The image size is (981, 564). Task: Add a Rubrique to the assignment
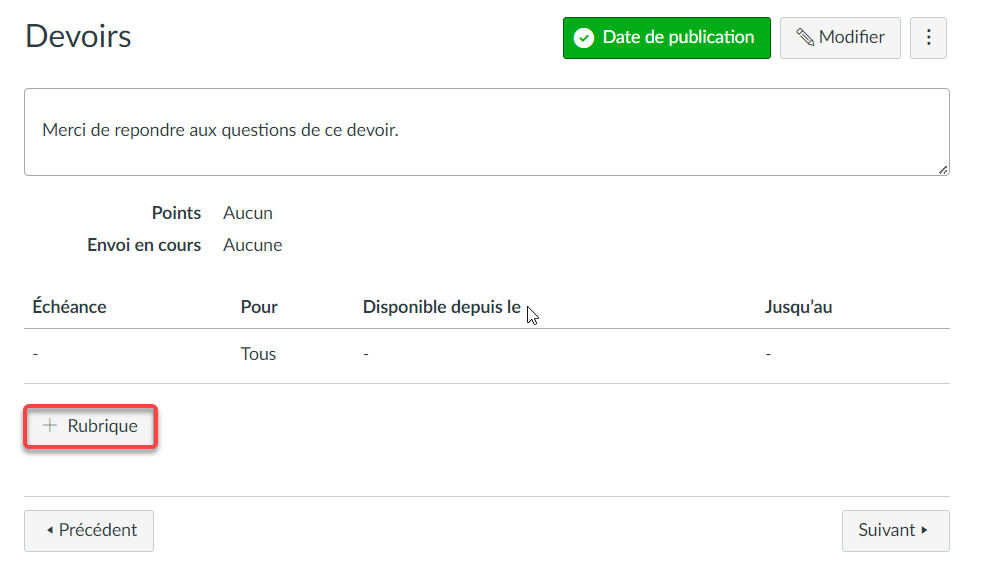tap(91, 426)
